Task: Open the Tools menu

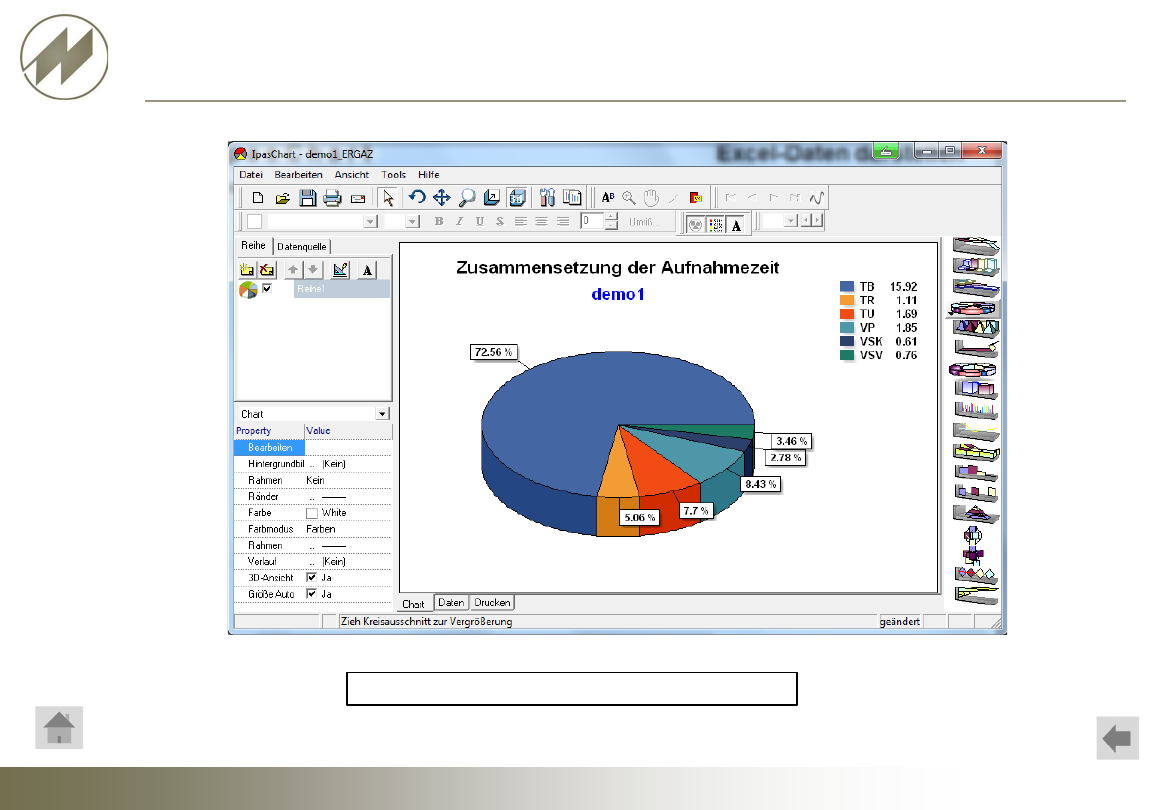Action: tap(393, 175)
